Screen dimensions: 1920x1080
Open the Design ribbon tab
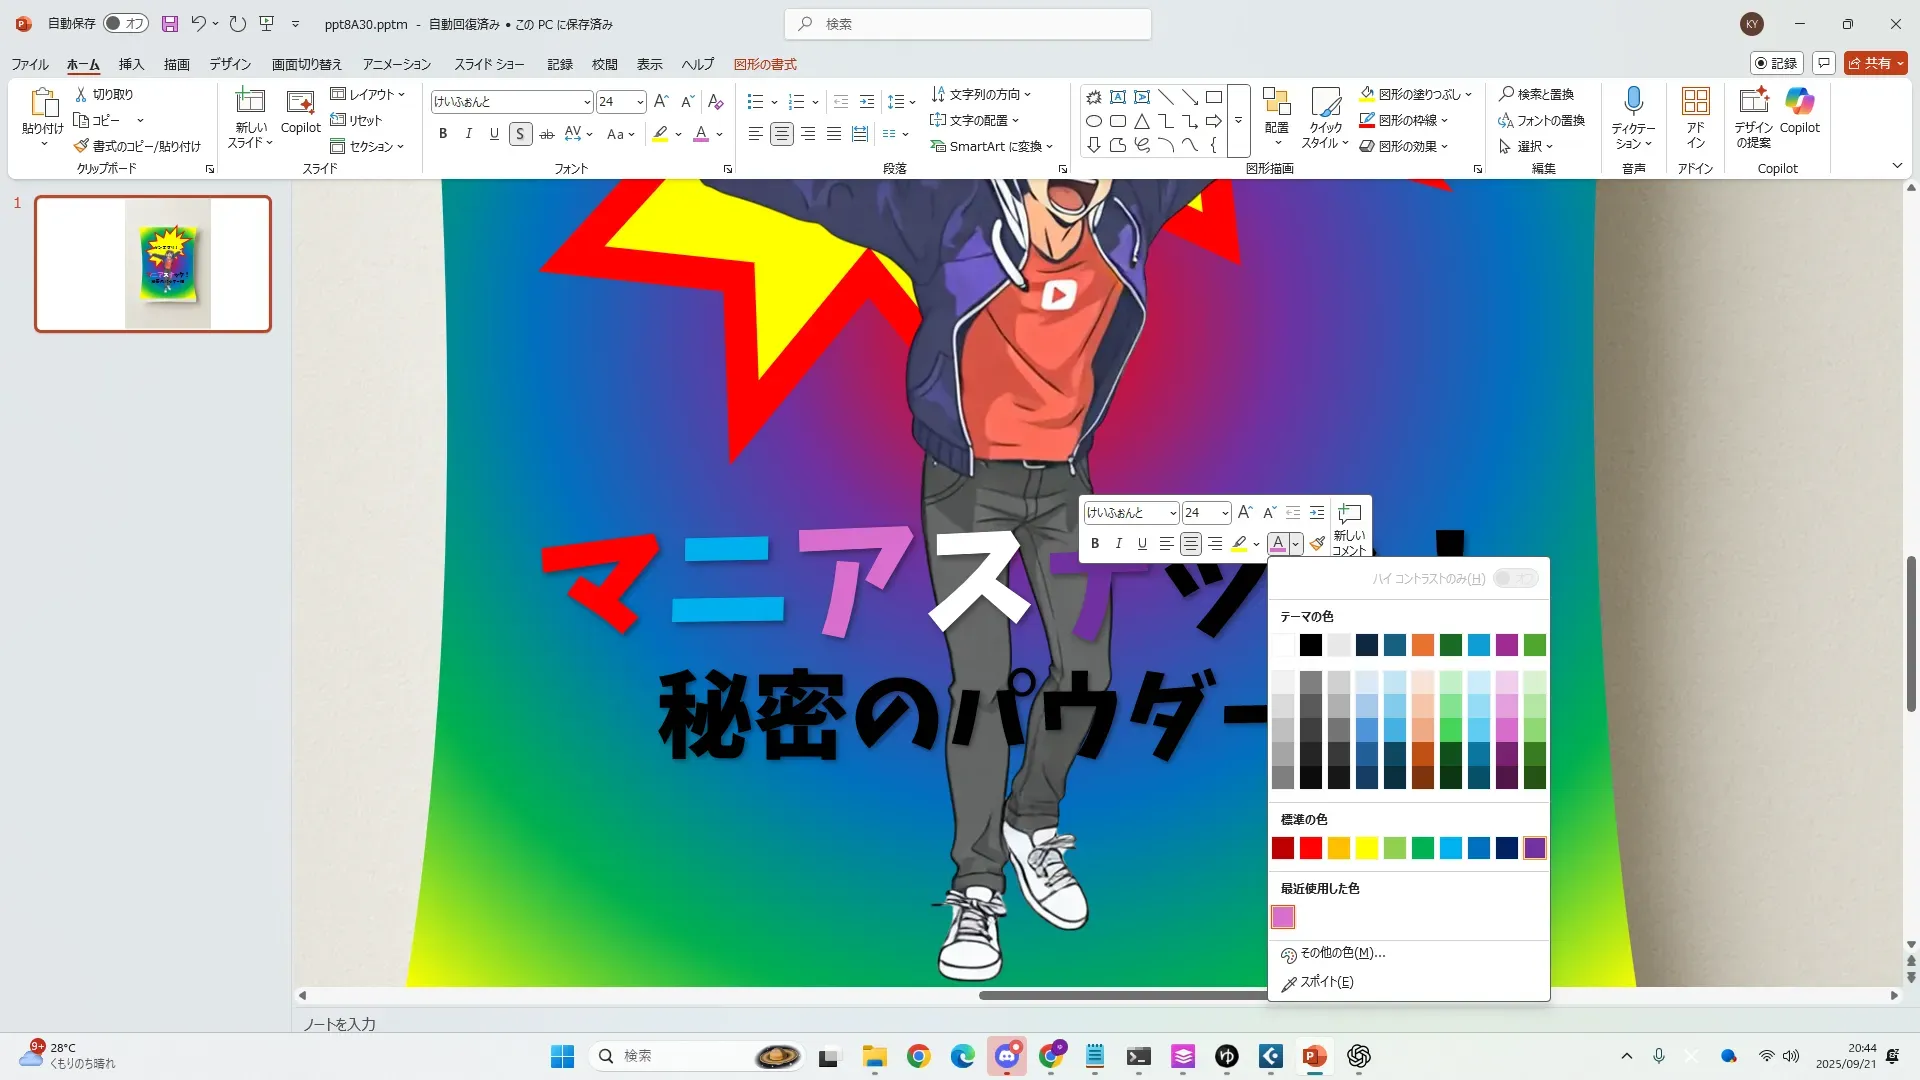click(x=230, y=64)
